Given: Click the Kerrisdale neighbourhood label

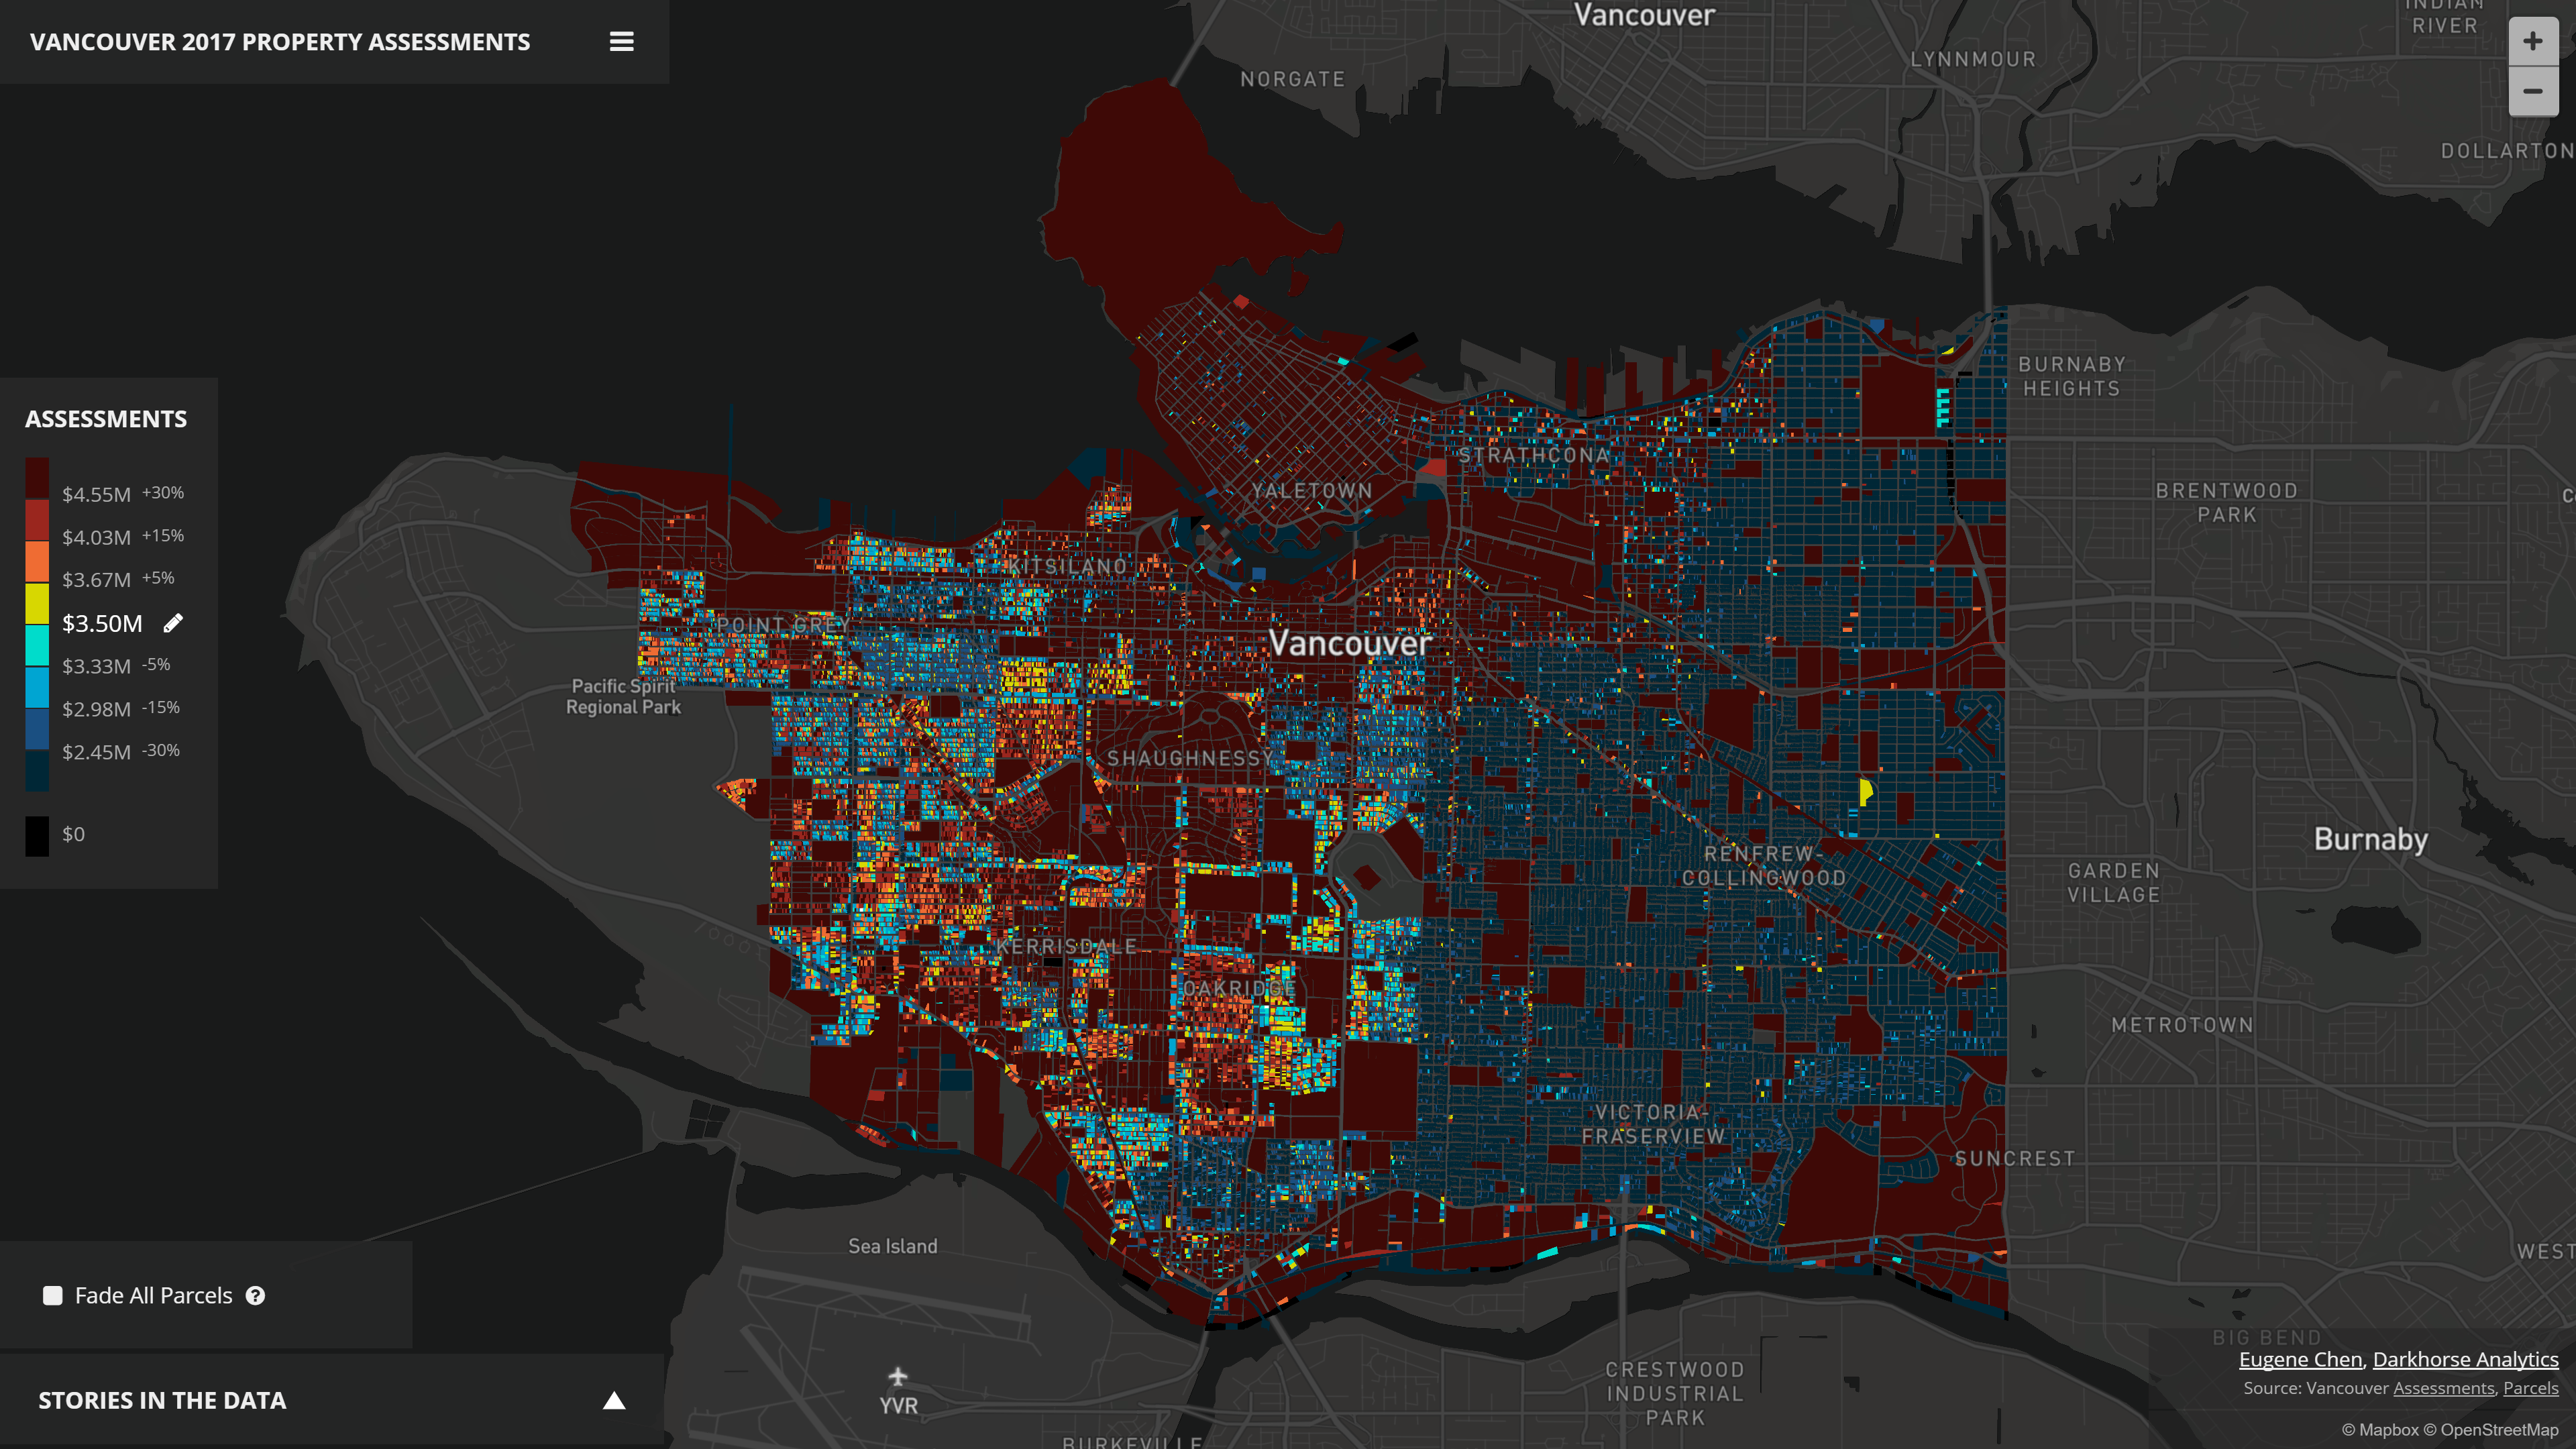Looking at the screenshot, I should 1066,946.
